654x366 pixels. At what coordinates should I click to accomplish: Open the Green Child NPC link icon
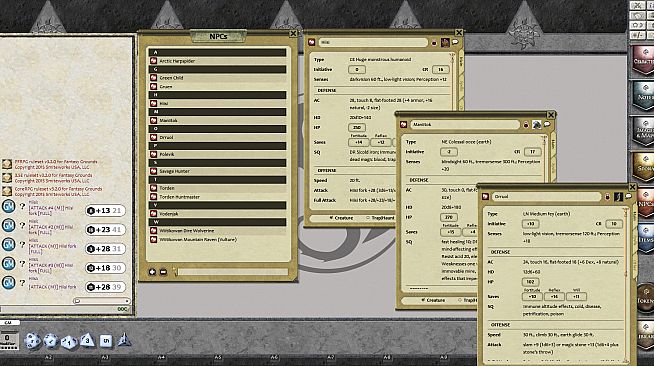tap(153, 78)
